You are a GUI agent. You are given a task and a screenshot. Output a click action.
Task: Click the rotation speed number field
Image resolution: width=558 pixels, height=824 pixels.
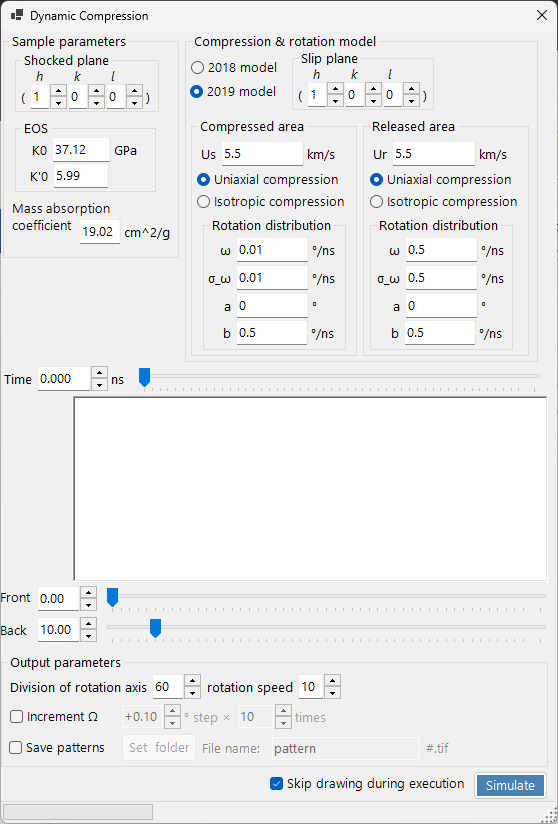pos(311,687)
